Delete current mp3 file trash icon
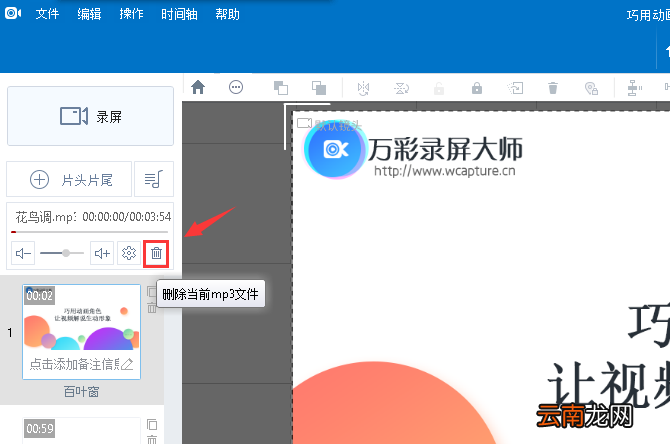Viewport: 670px width, 444px height. point(156,253)
